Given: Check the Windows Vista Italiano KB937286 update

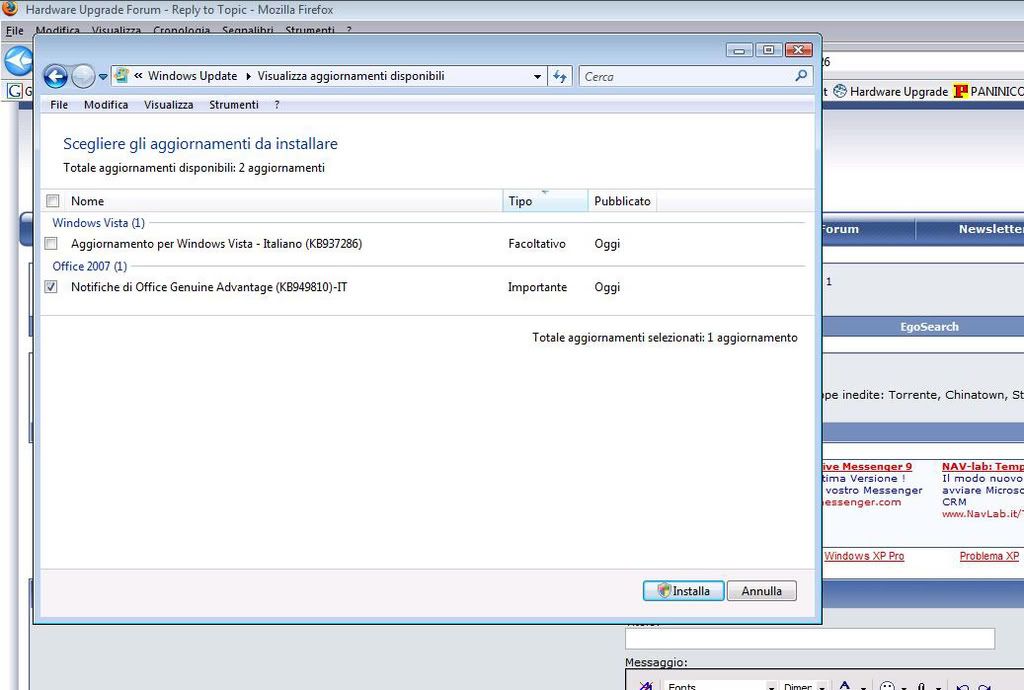Looking at the screenshot, I should click(51, 244).
